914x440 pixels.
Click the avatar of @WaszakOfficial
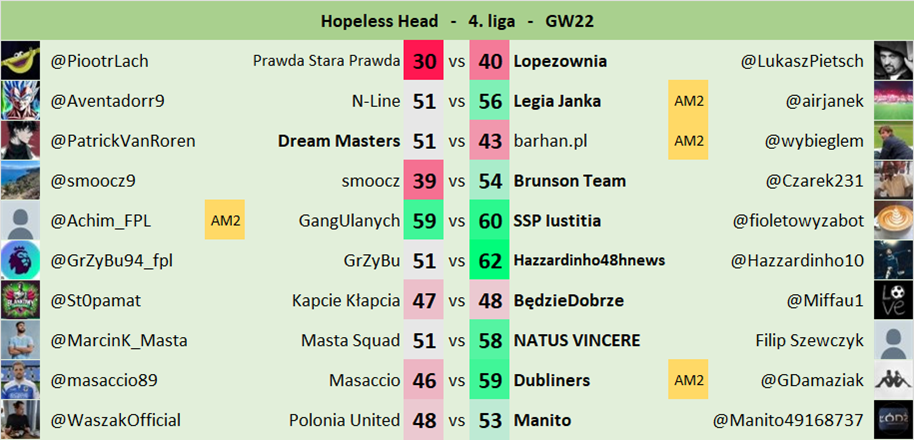pos(20,420)
